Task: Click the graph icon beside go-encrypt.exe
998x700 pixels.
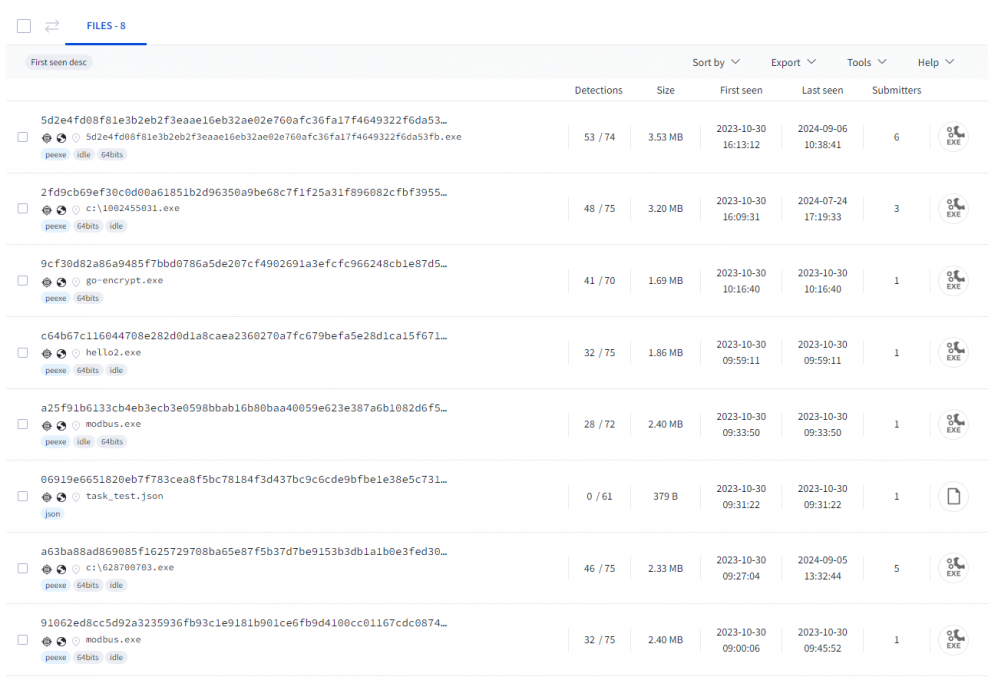Action: click(47, 282)
